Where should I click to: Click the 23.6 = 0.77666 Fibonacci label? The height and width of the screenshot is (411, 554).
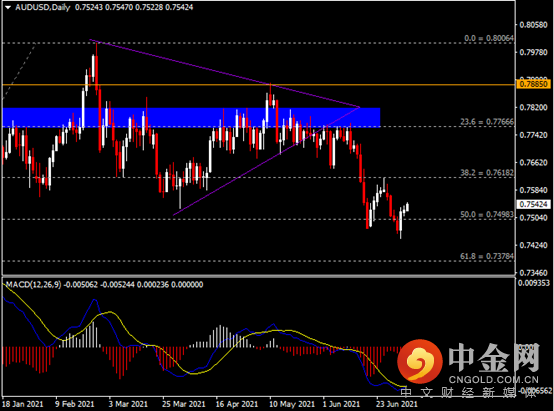487,122
